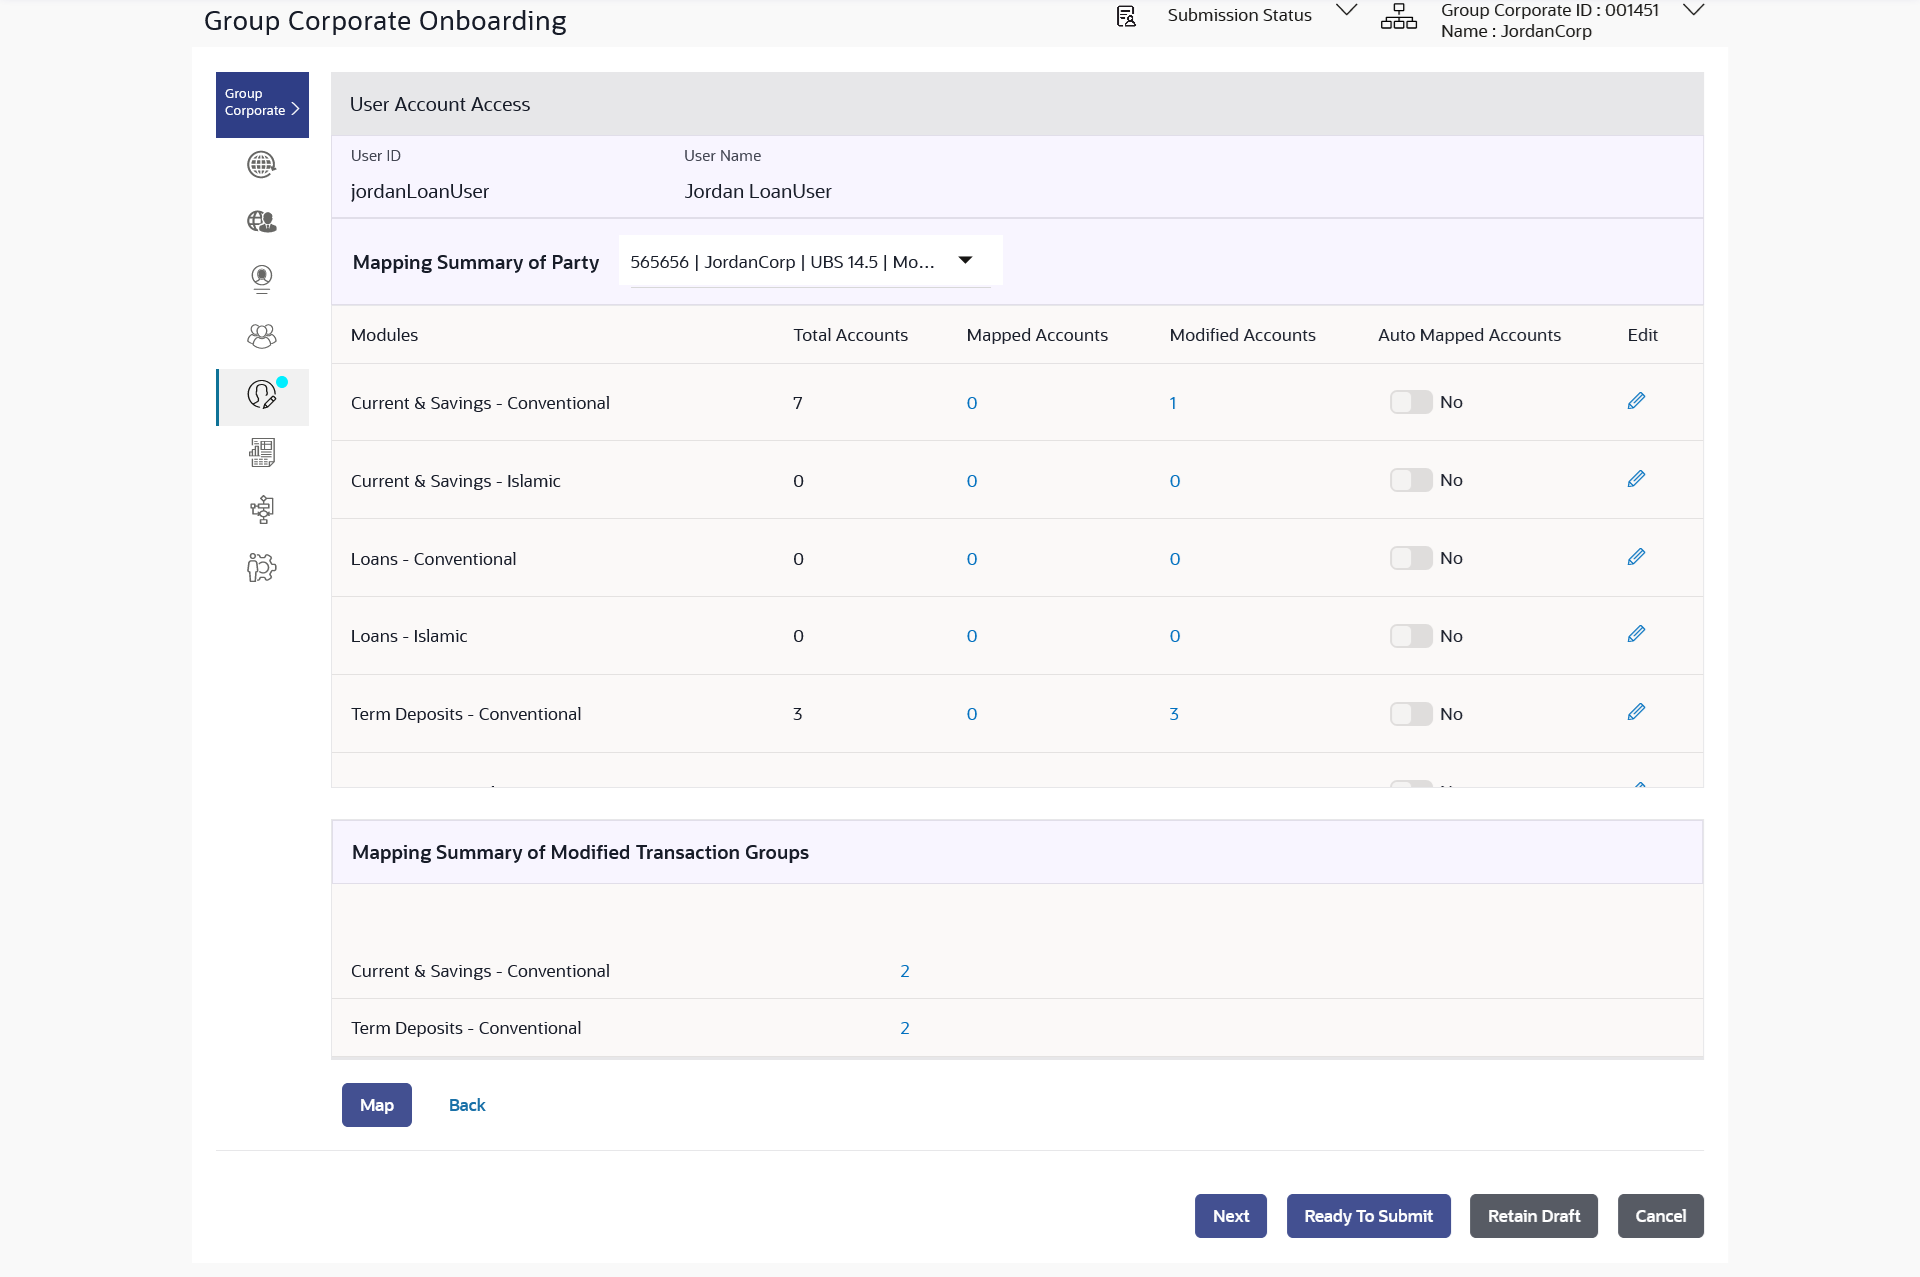This screenshot has width=1920, height=1277.
Task: Open the report document sidebar icon
Action: pos(261,453)
